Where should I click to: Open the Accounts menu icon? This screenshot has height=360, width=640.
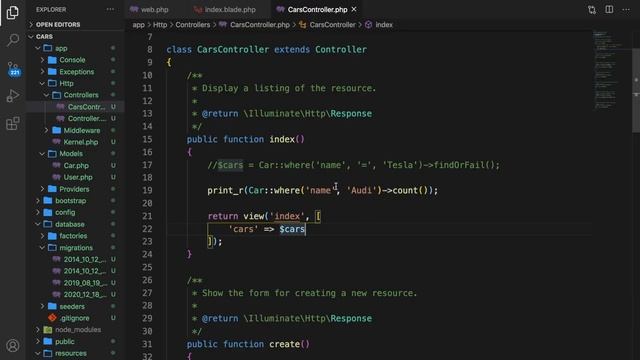point(13,345)
